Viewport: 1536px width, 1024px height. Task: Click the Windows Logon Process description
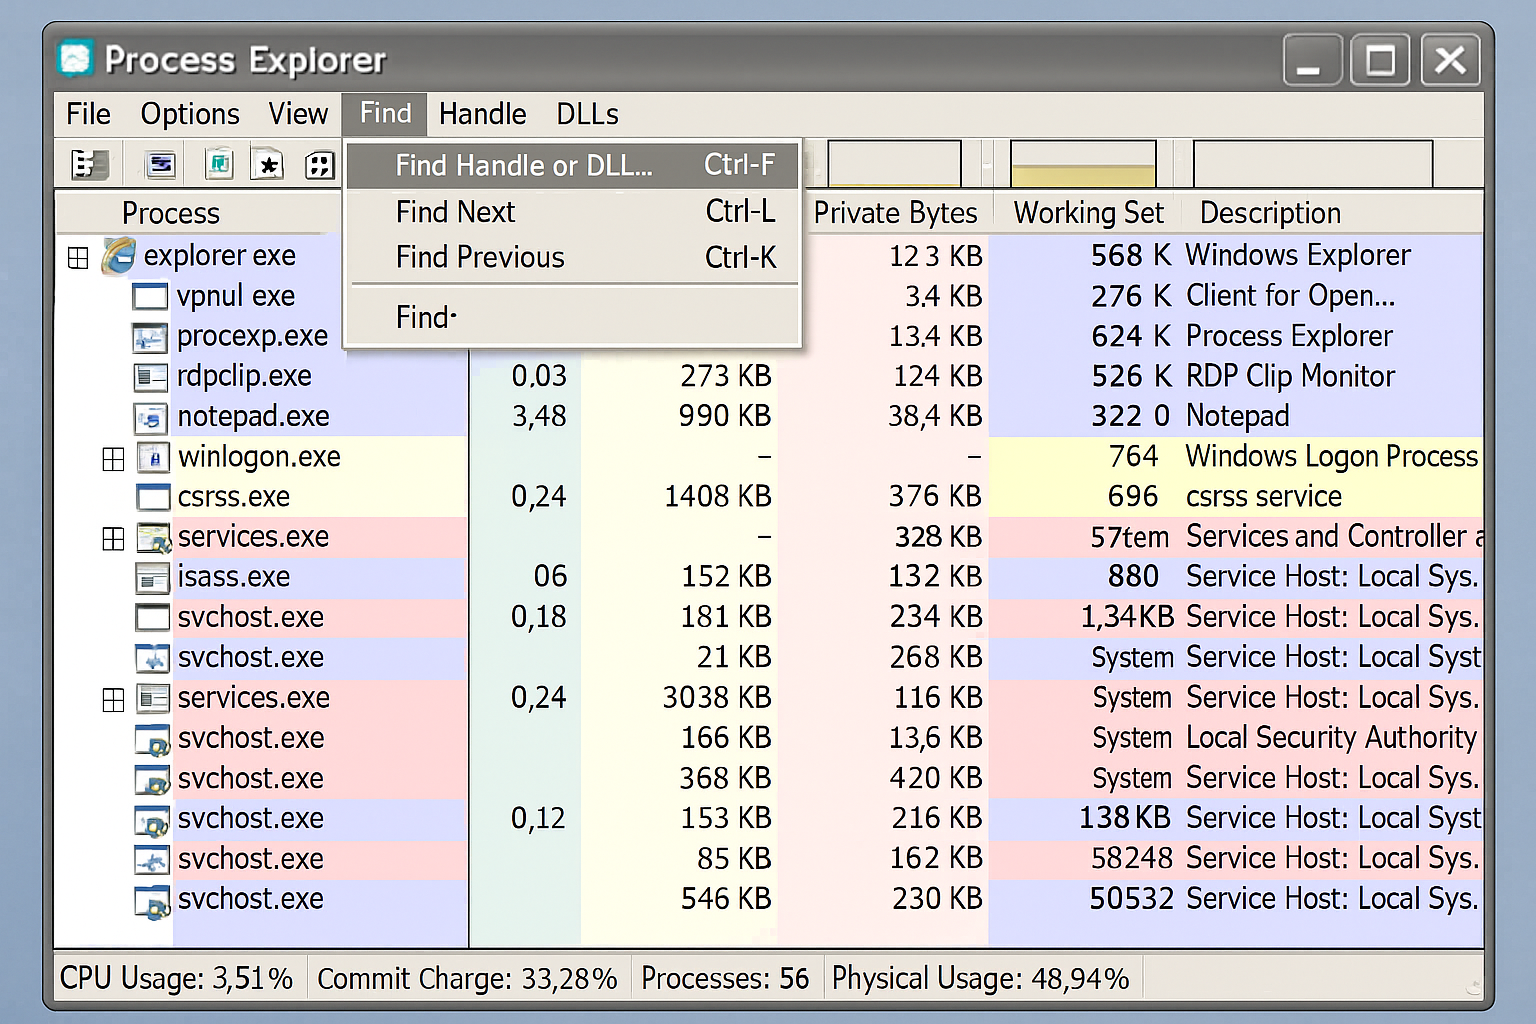click(1331, 457)
